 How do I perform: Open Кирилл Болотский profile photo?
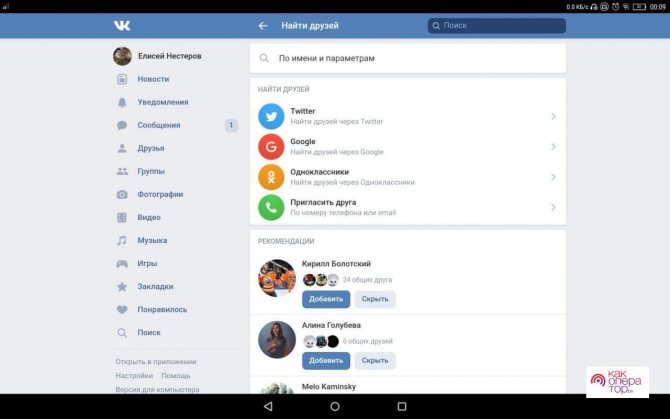(277, 278)
